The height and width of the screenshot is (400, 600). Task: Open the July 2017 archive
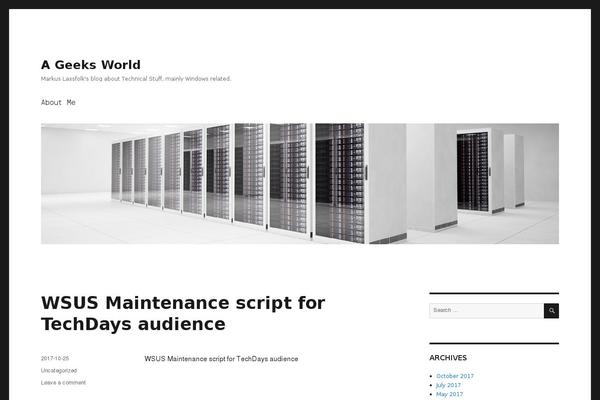click(x=448, y=385)
